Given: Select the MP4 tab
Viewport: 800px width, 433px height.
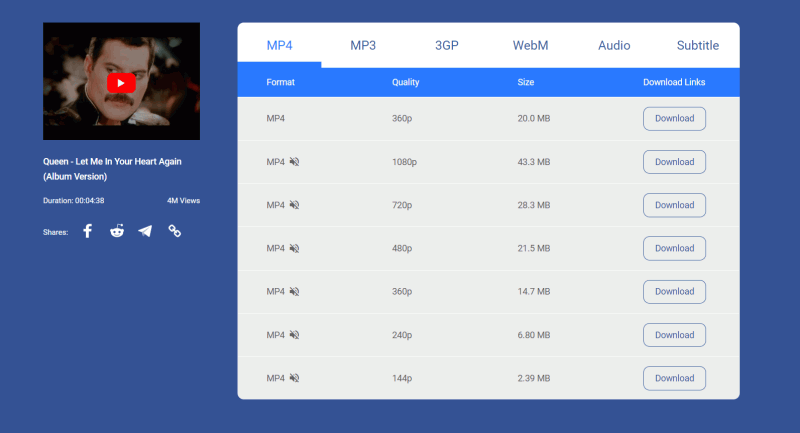Looking at the screenshot, I should (280, 45).
